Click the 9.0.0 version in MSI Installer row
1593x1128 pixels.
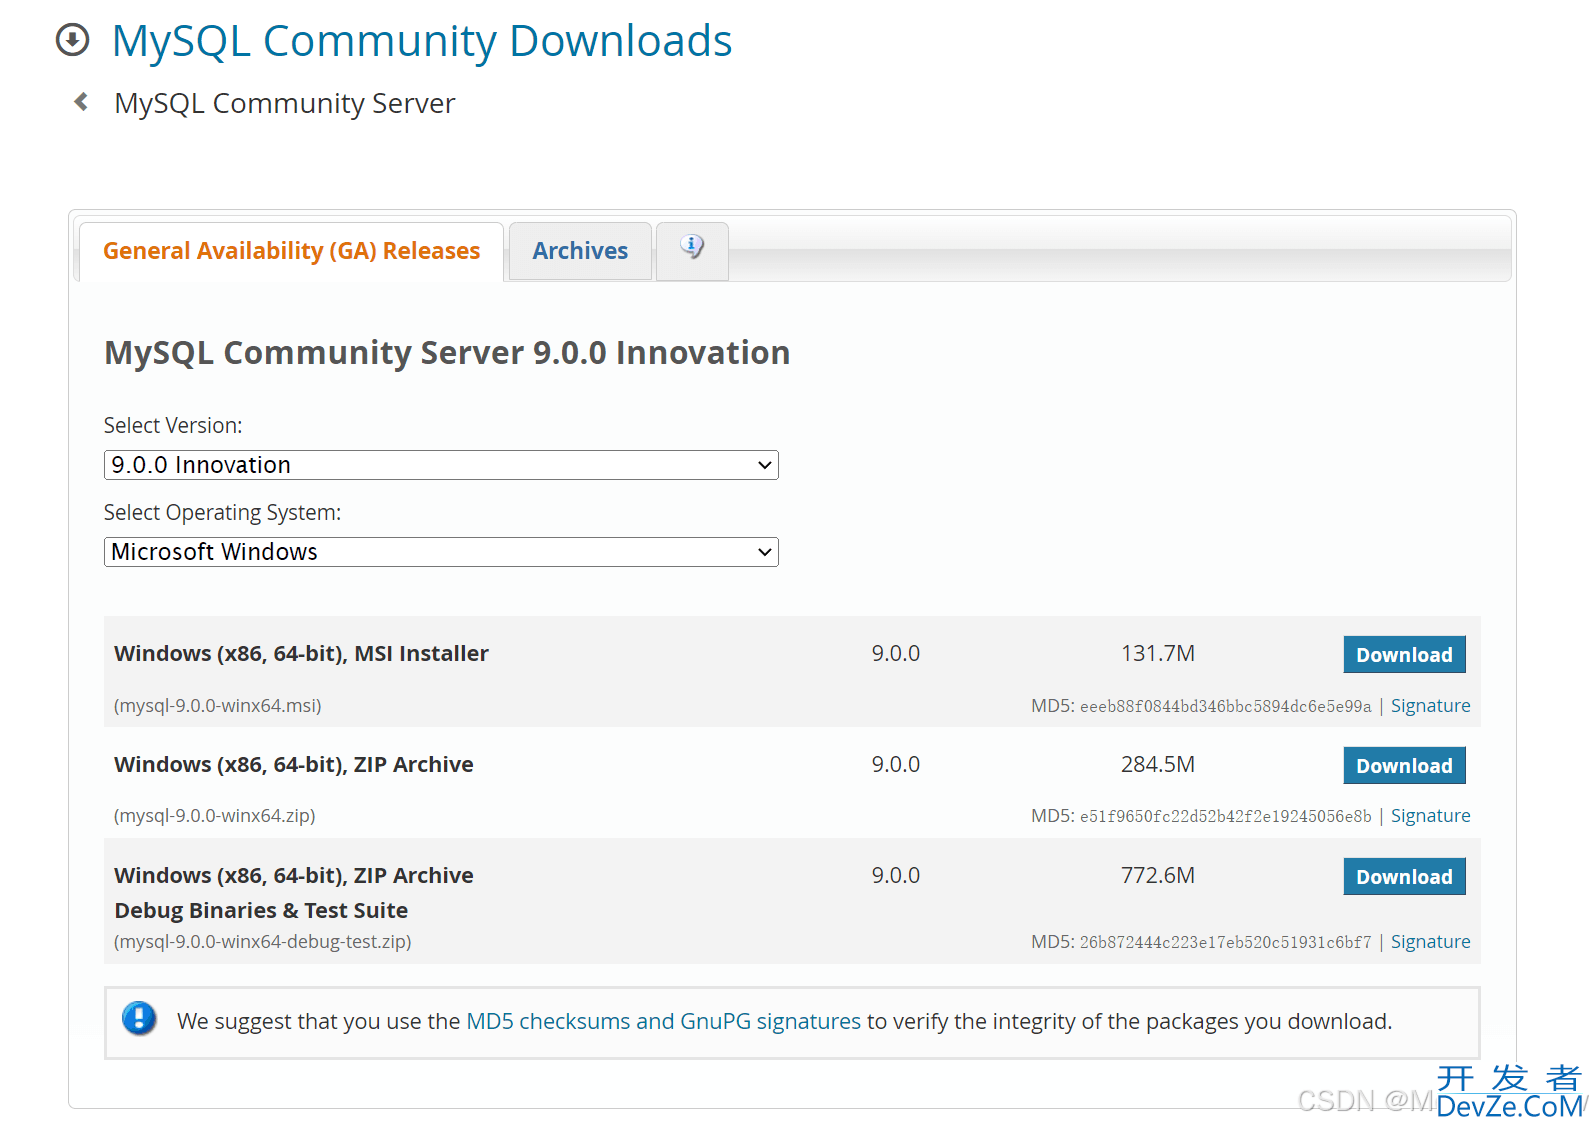pyautogui.click(x=896, y=654)
